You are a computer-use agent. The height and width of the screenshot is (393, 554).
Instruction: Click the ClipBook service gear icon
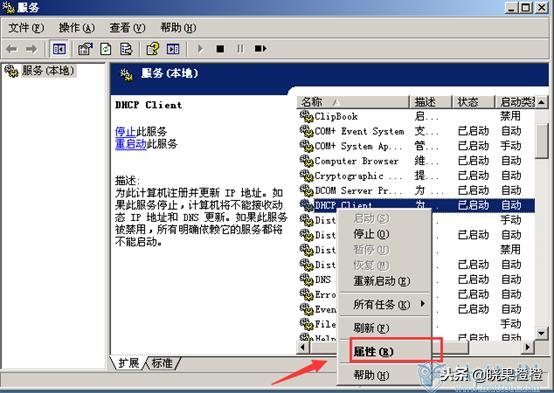(x=307, y=116)
